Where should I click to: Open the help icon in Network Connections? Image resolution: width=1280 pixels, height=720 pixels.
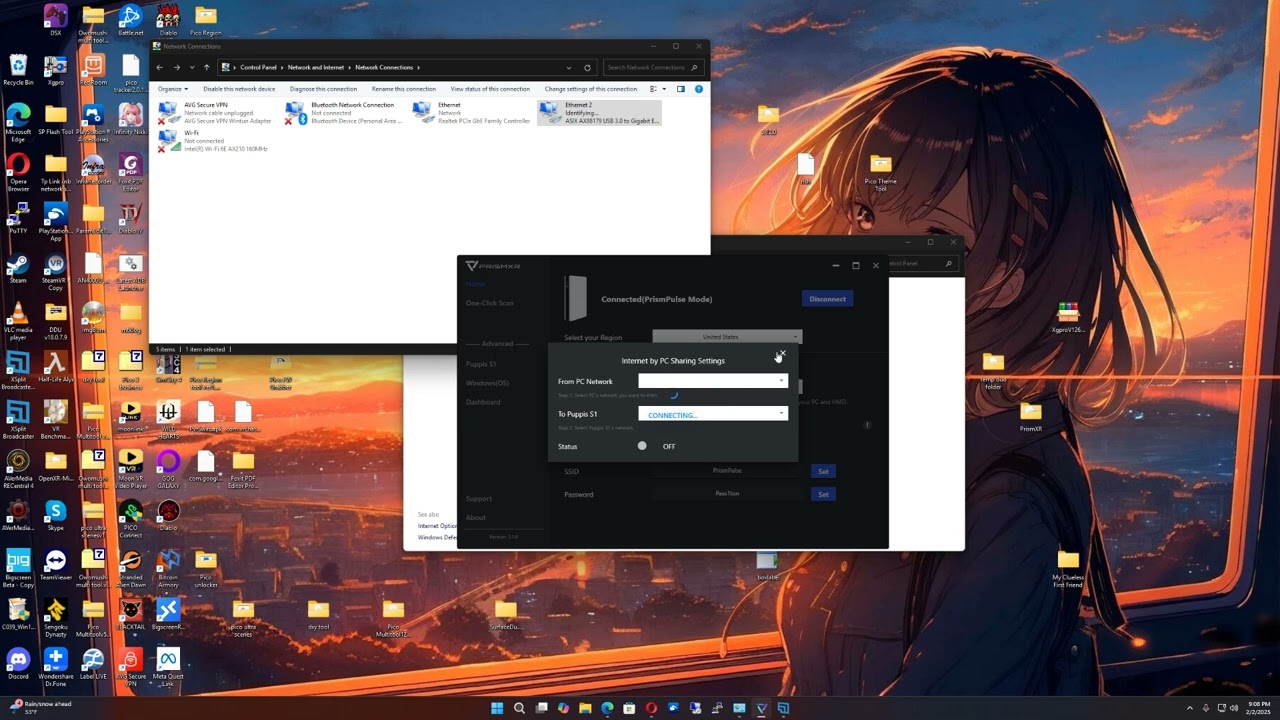click(x=699, y=89)
